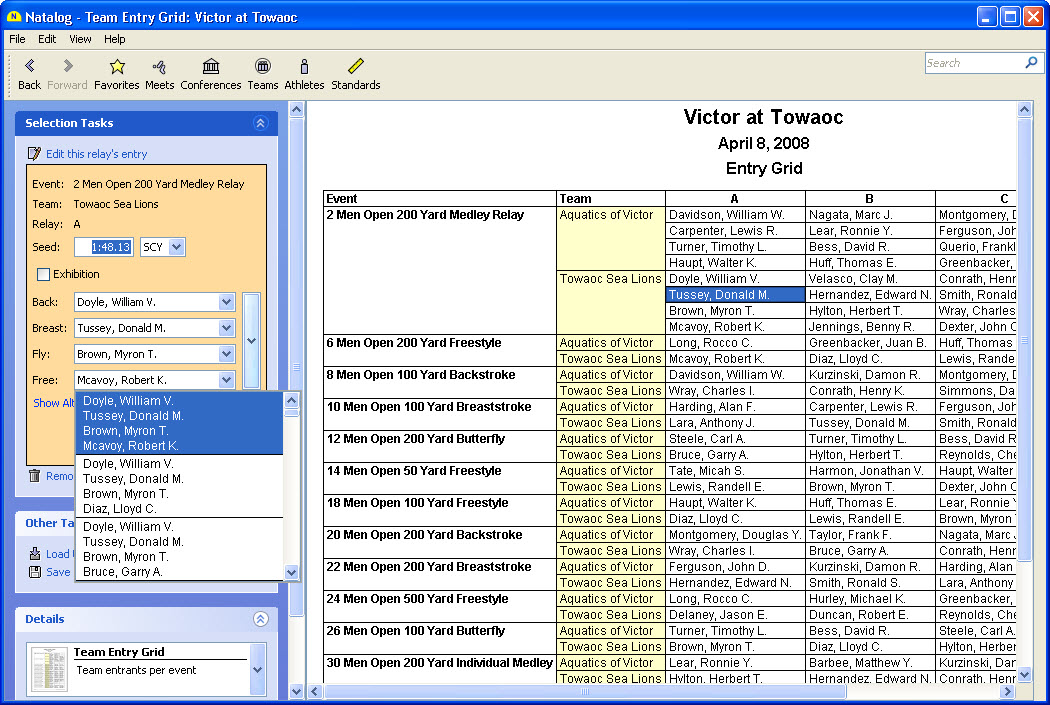The width and height of the screenshot is (1050, 705).
Task: Expand the Back swimmer dropdown
Action: coord(226,302)
